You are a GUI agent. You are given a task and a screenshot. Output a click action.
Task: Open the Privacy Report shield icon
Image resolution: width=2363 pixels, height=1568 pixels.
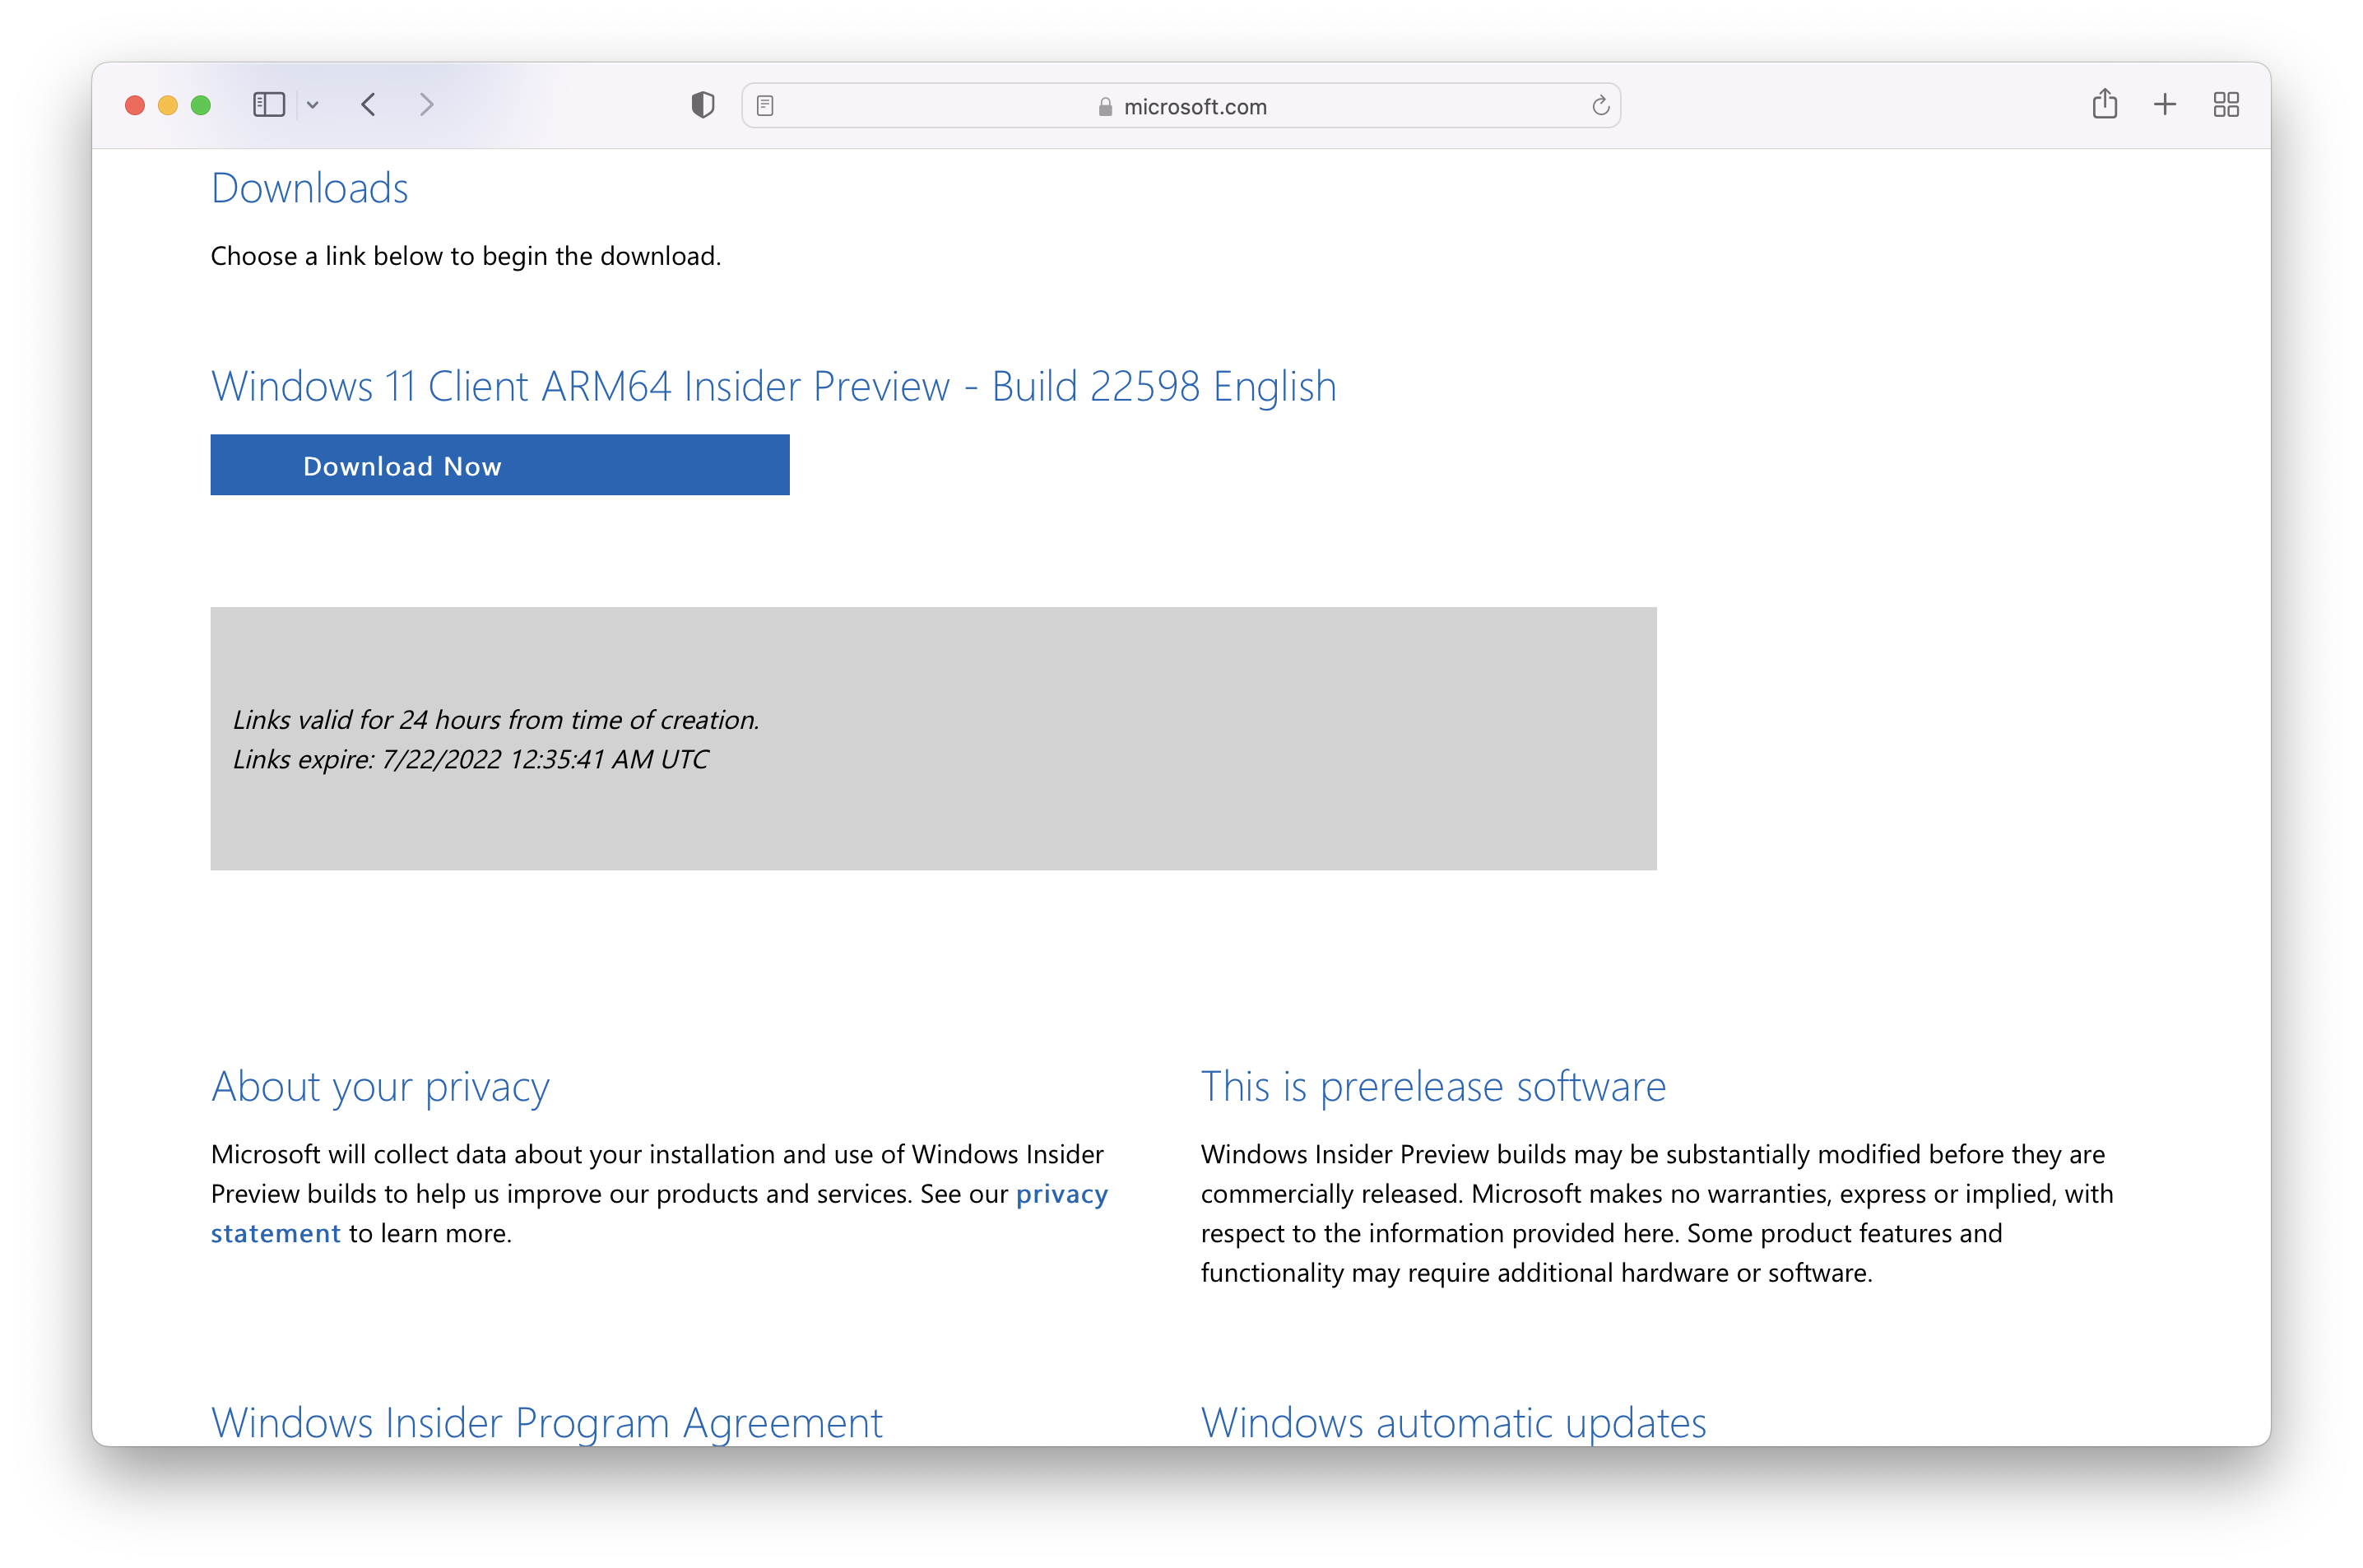click(x=703, y=105)
